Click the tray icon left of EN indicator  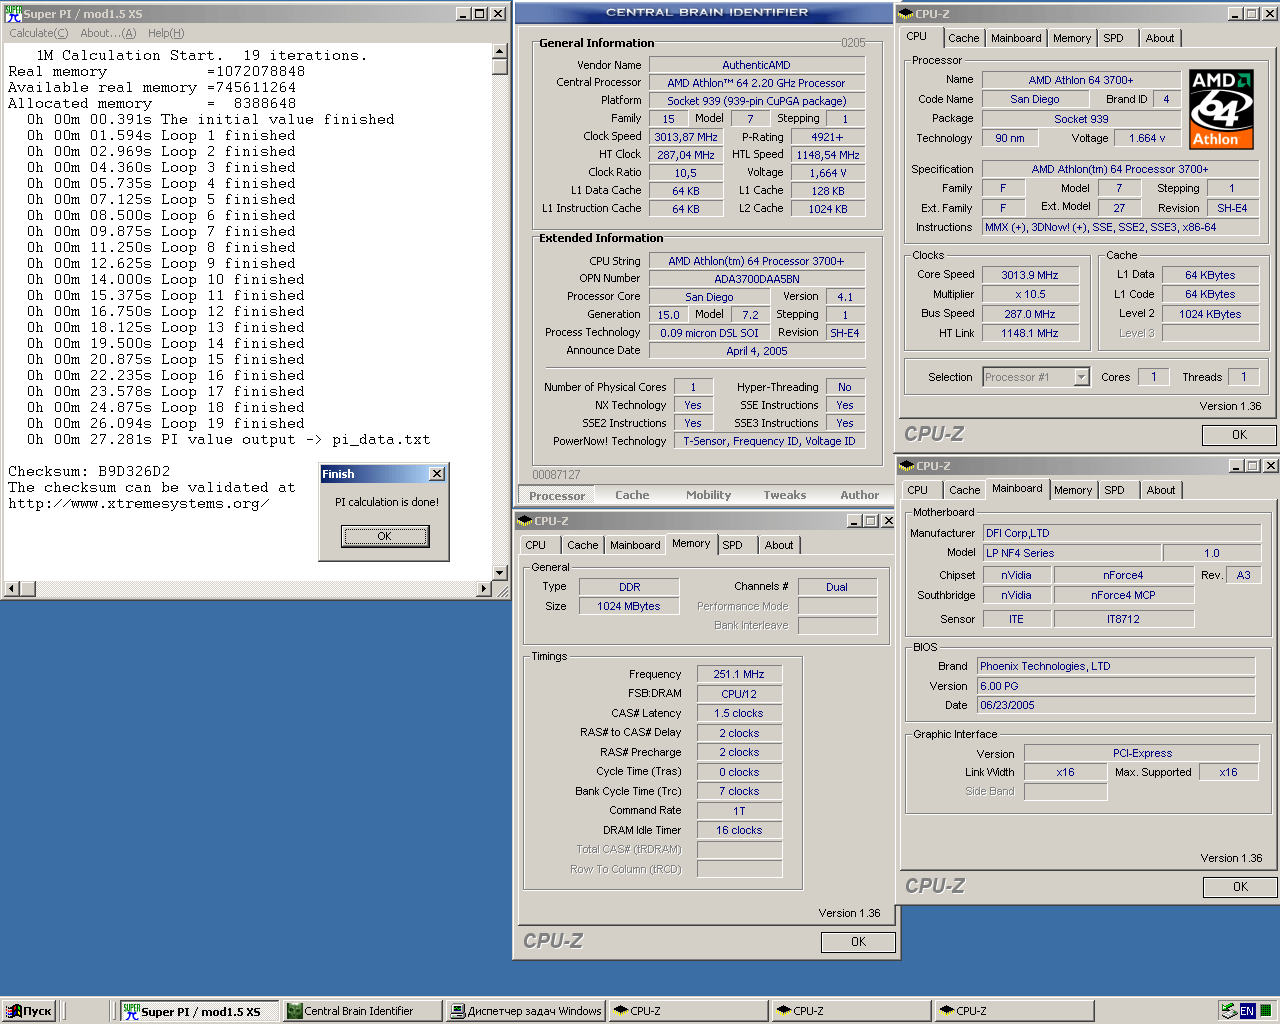tap(1228, 1011)
